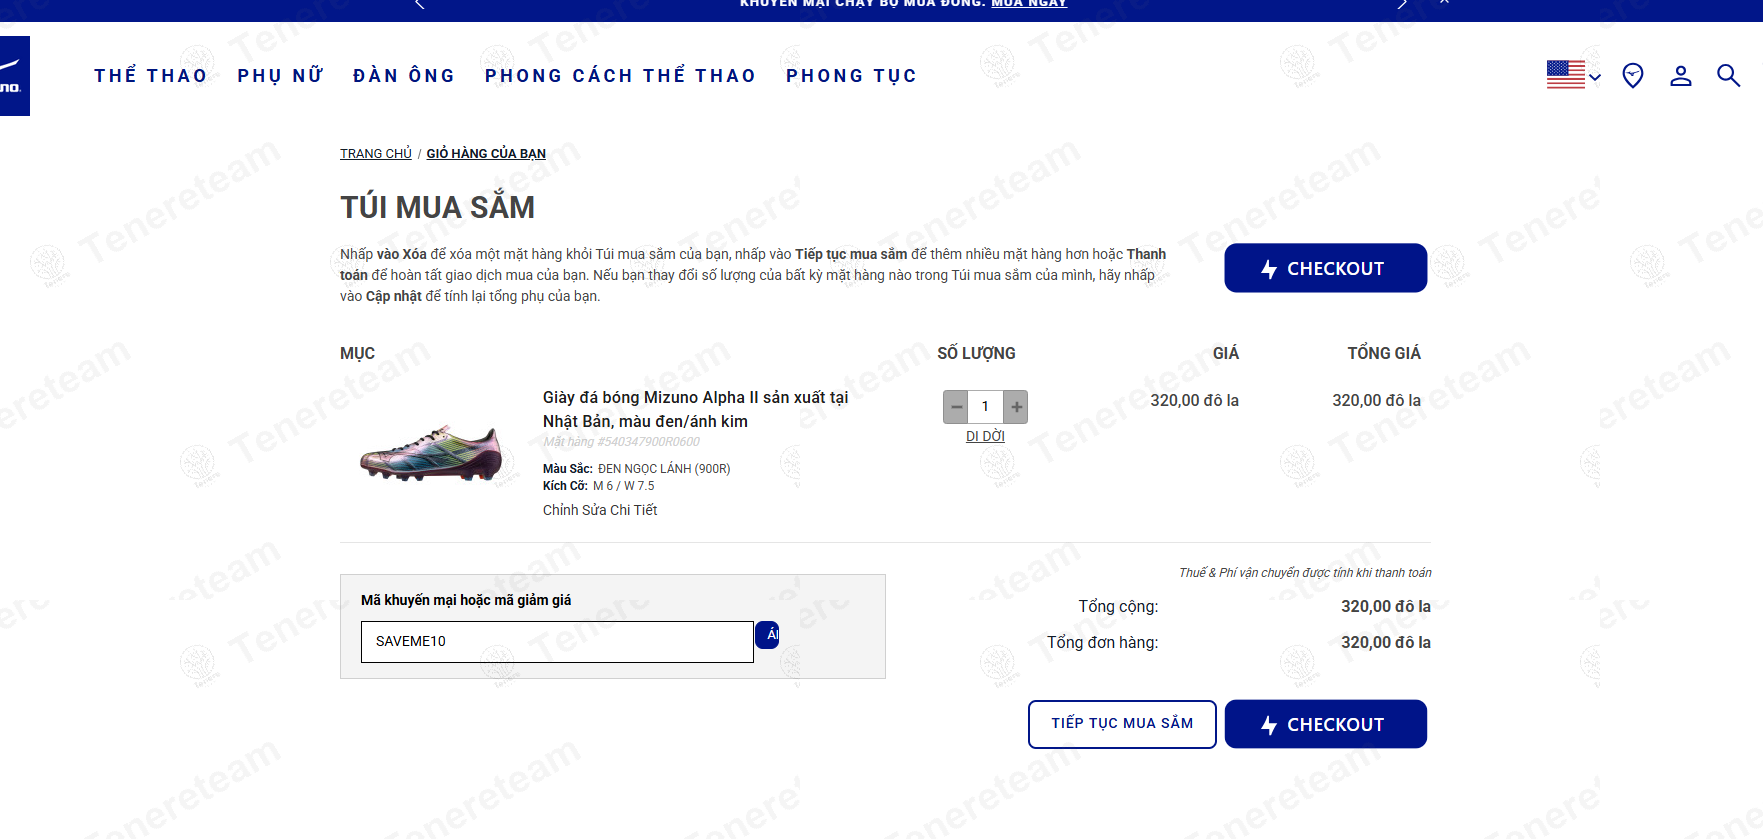Apply the promo code button

pyautogui.click(x=768, y=635)
